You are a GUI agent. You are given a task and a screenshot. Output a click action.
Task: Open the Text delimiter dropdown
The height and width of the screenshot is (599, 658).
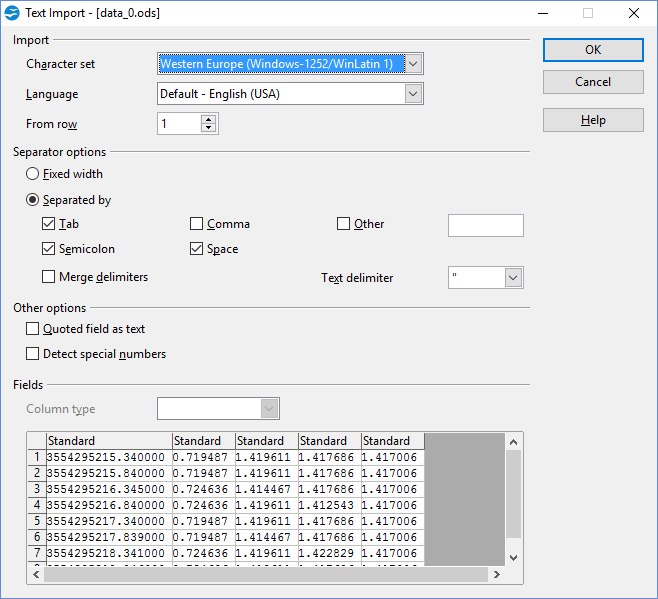(513, 278)
